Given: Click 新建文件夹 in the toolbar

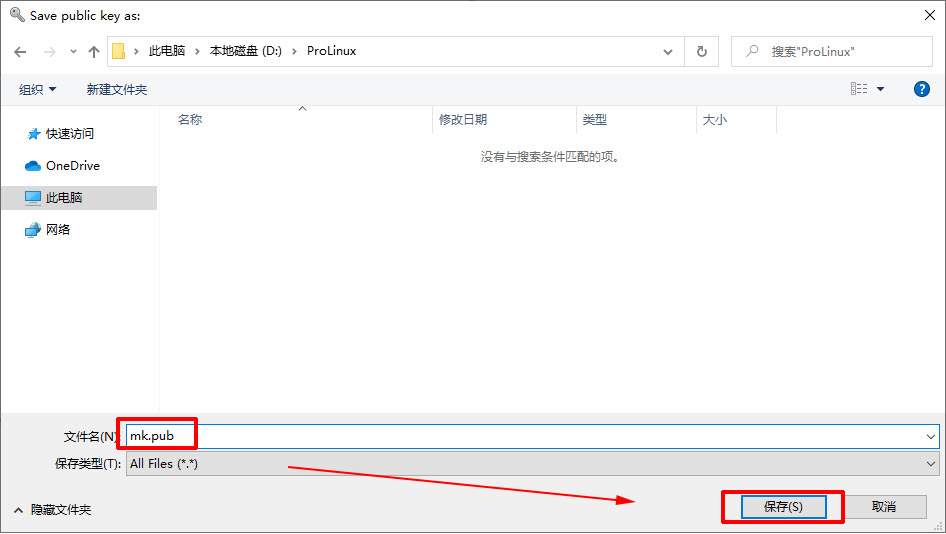Looking at the screenshot, I should pos(117,90).
